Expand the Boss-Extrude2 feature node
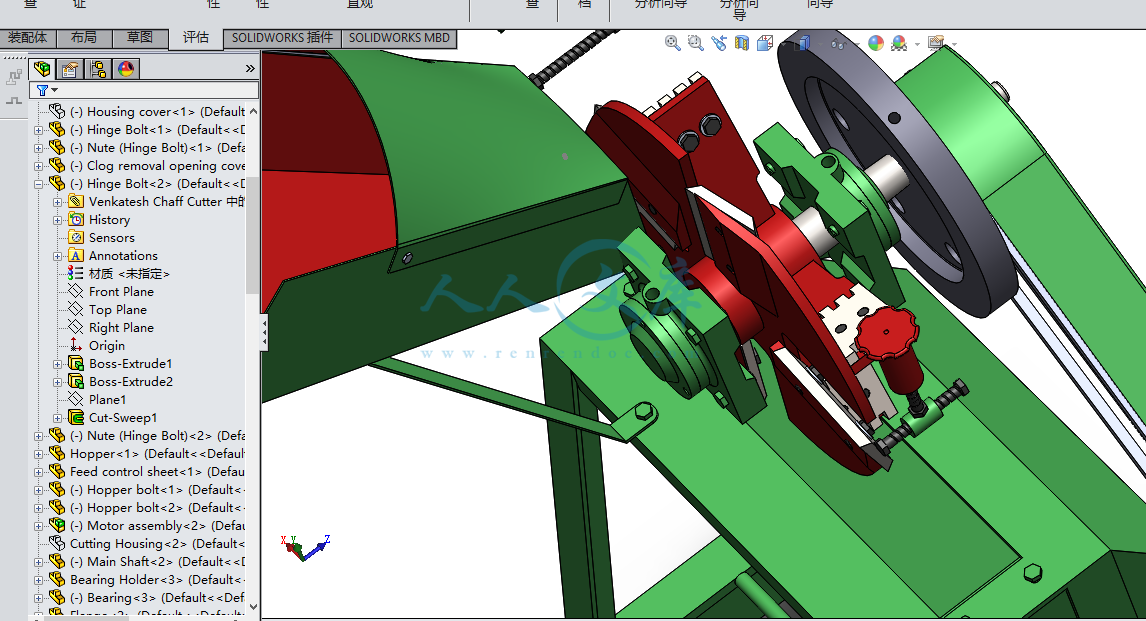This screenshot has height=621, width=1146. [x=58, y=382]
